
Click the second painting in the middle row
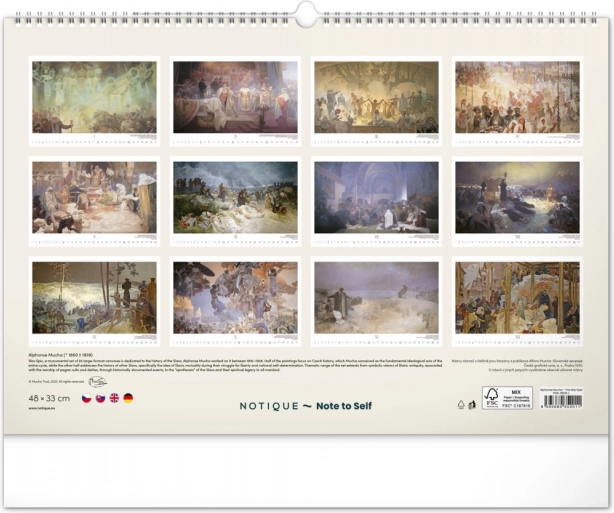coord(235,197)
